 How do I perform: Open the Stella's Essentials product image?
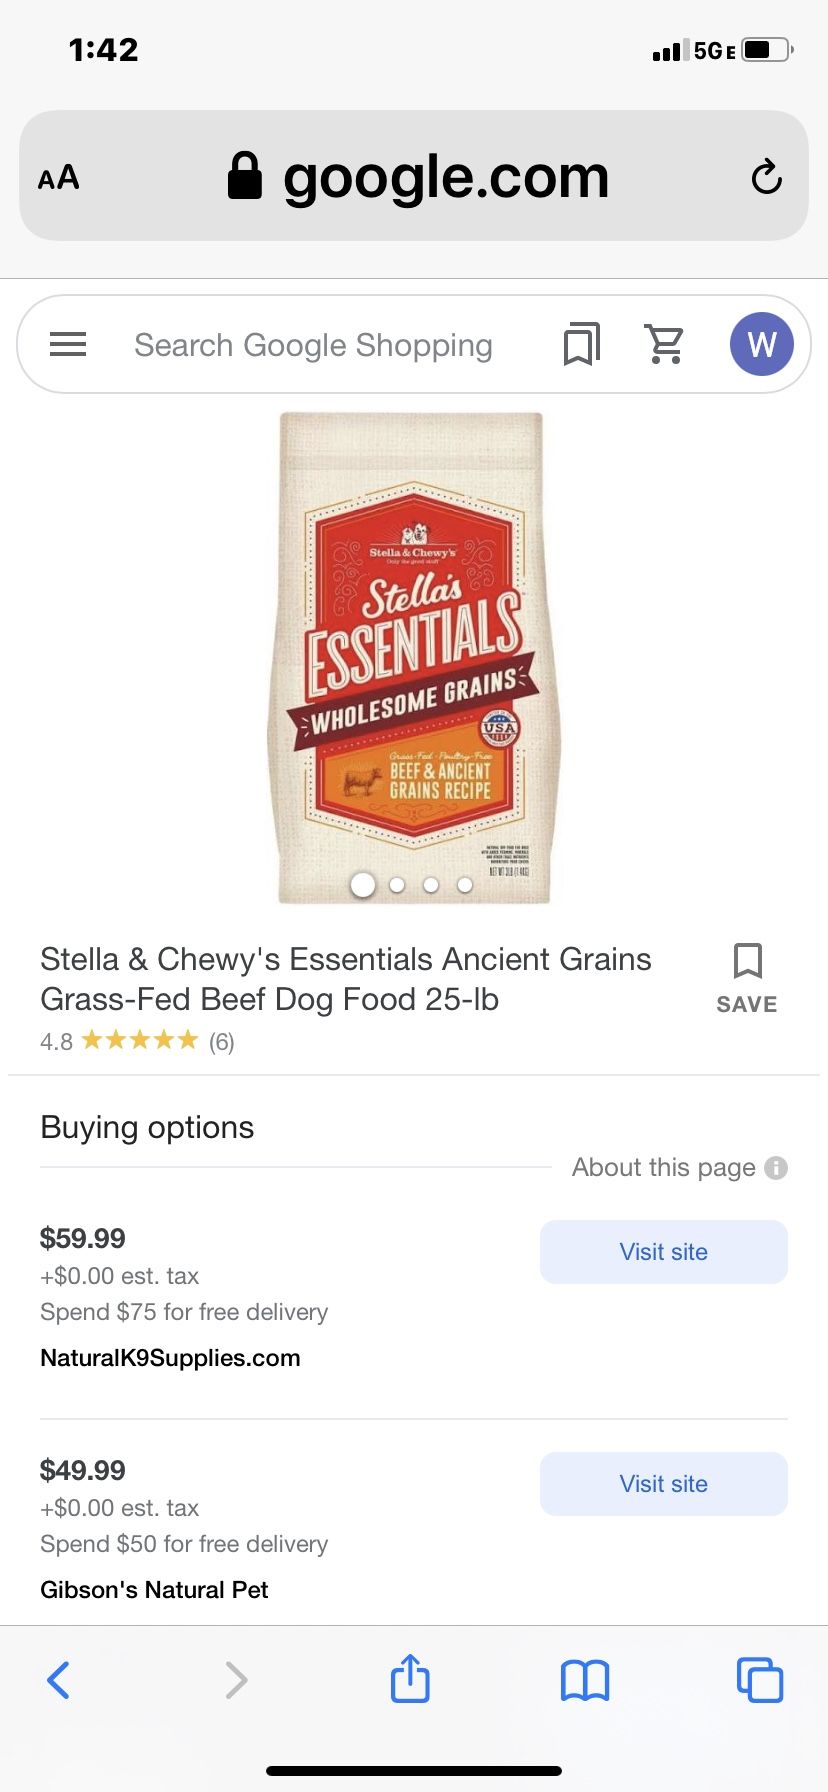(413, 650)
